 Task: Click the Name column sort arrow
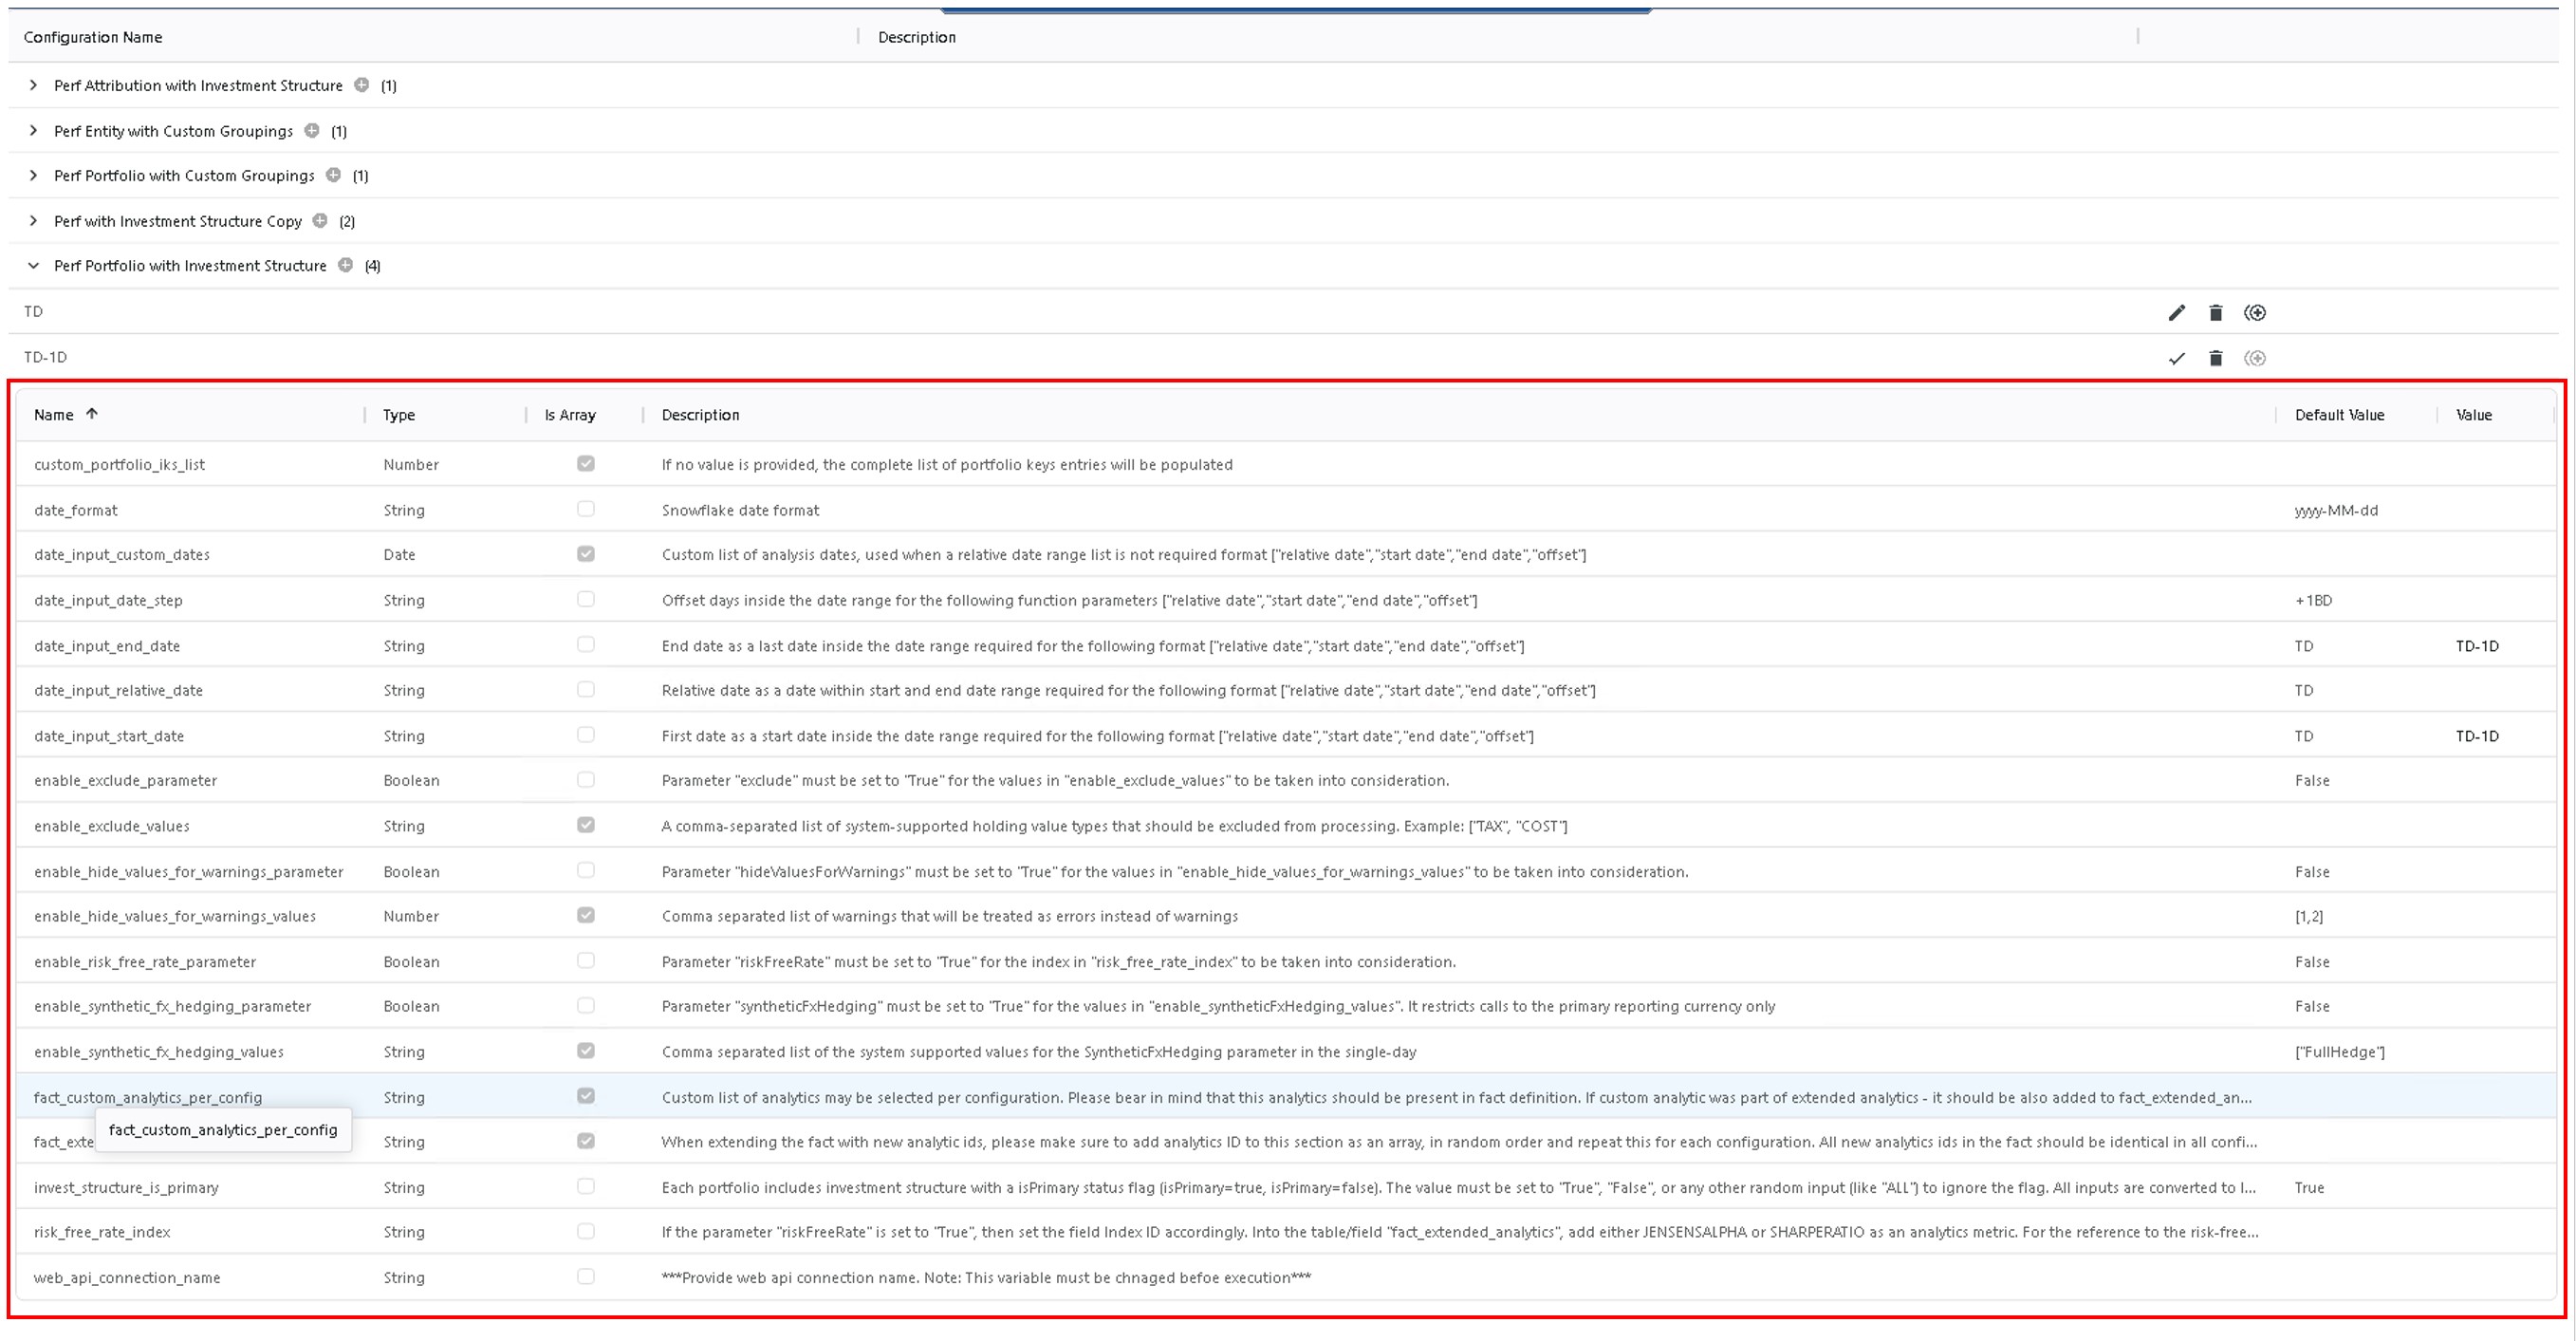click(x=92, y=413)
